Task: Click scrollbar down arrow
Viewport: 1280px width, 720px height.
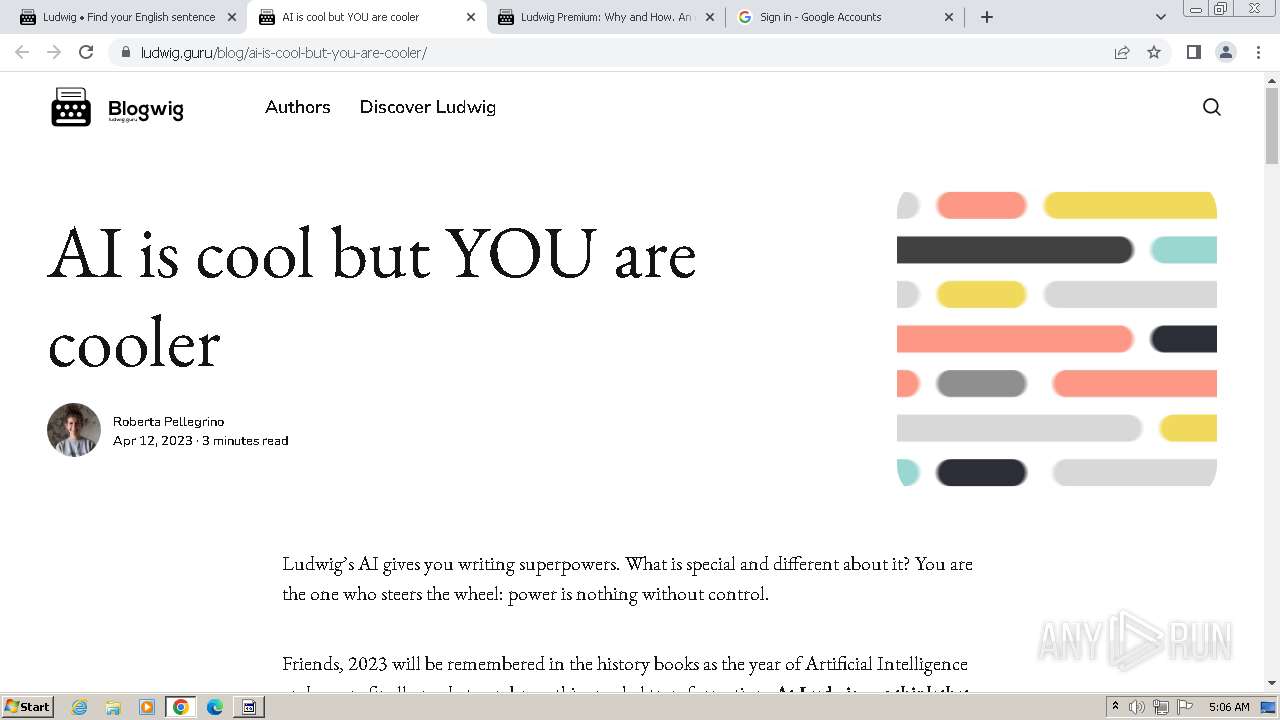Action: tap(1272, 683)
